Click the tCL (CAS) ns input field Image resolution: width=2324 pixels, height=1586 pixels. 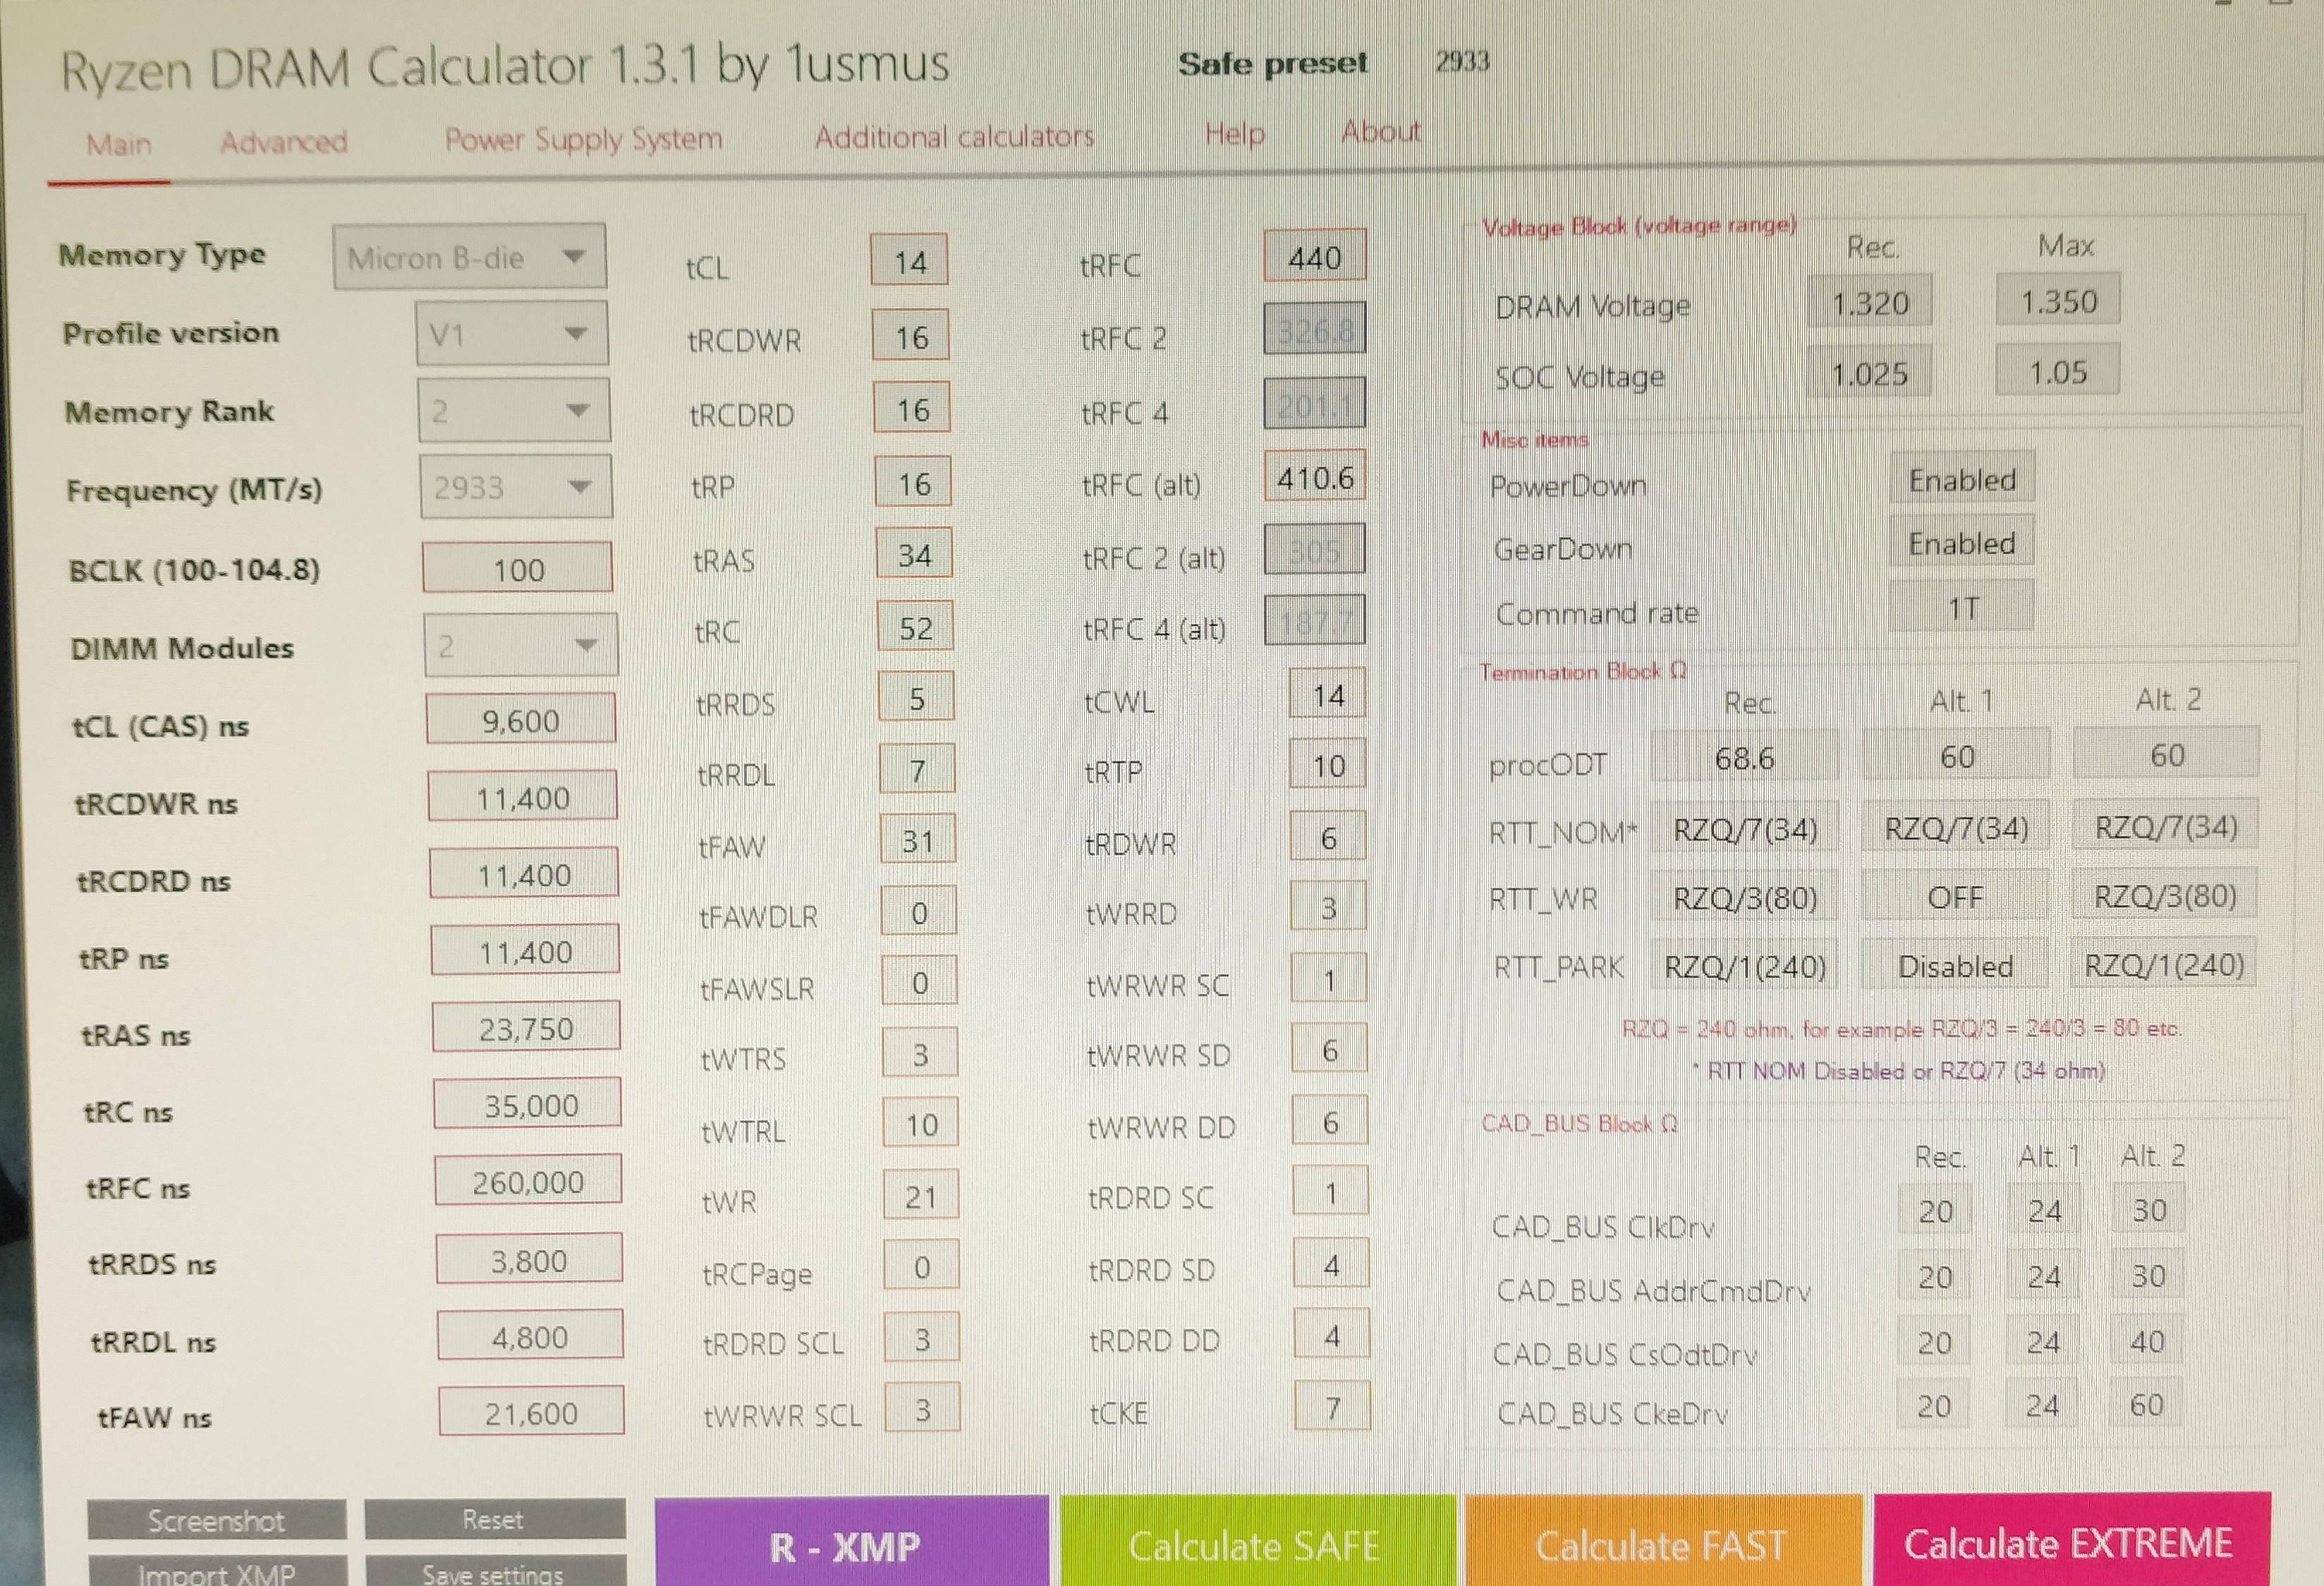(x=520, y=719)
